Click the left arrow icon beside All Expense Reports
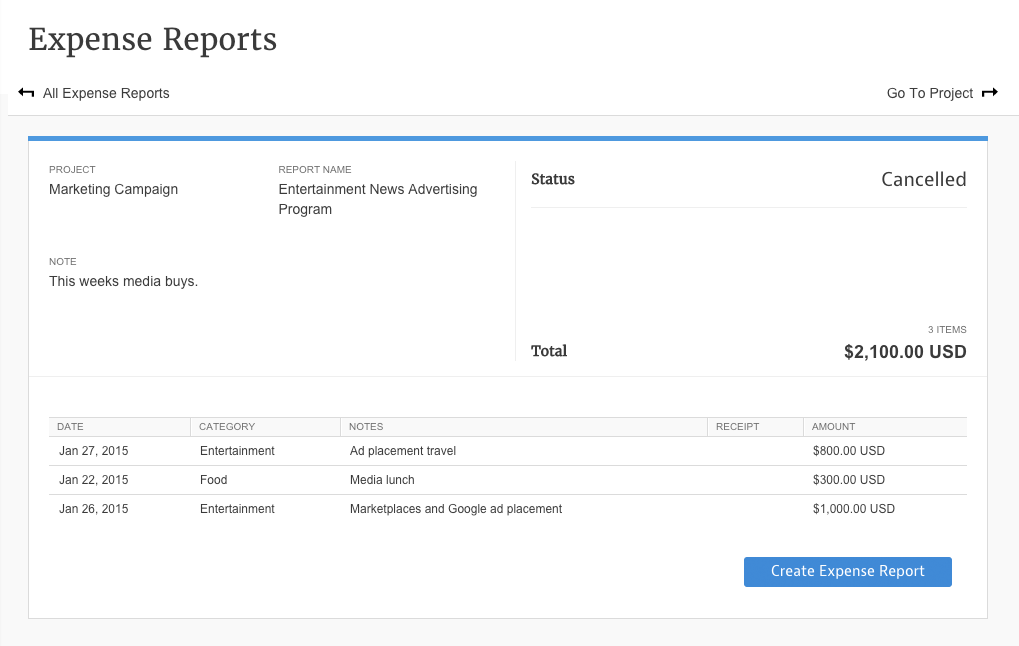This screenshot has height=646, width=1019. click(x=27, y=93)
